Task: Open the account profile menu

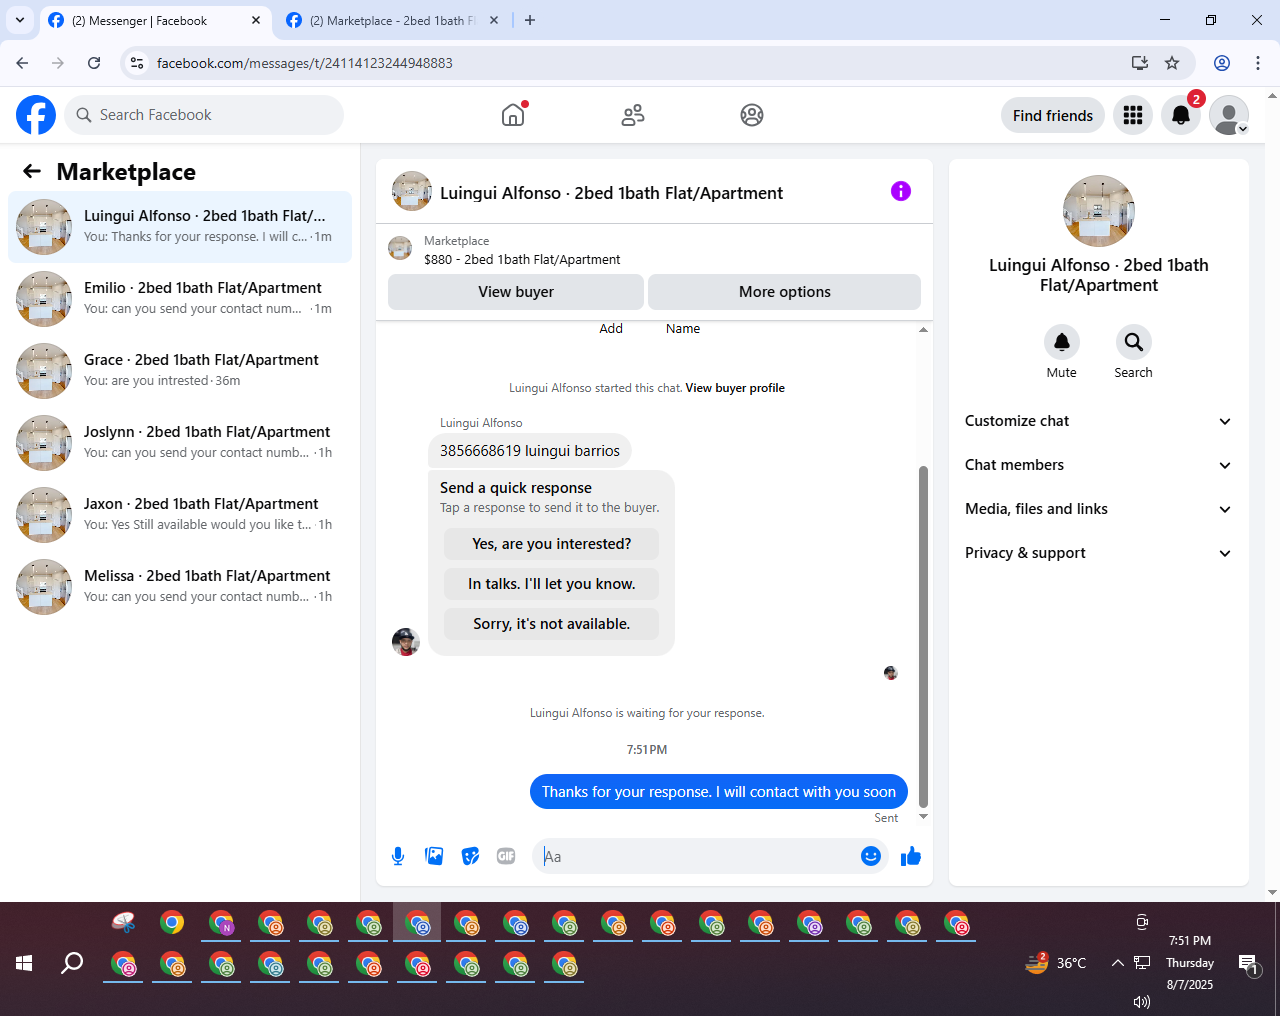Action: (x=1229, y=115)
